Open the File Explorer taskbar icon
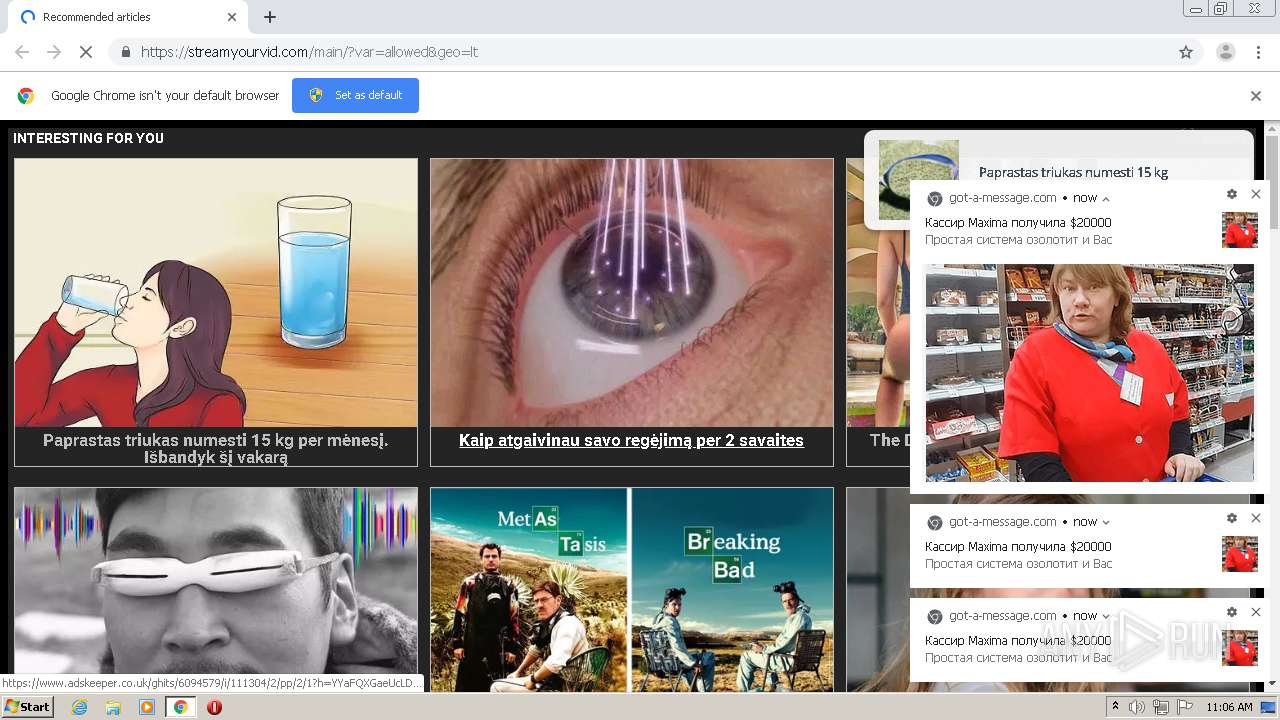The image size is (1280, 720). point(113,707)
